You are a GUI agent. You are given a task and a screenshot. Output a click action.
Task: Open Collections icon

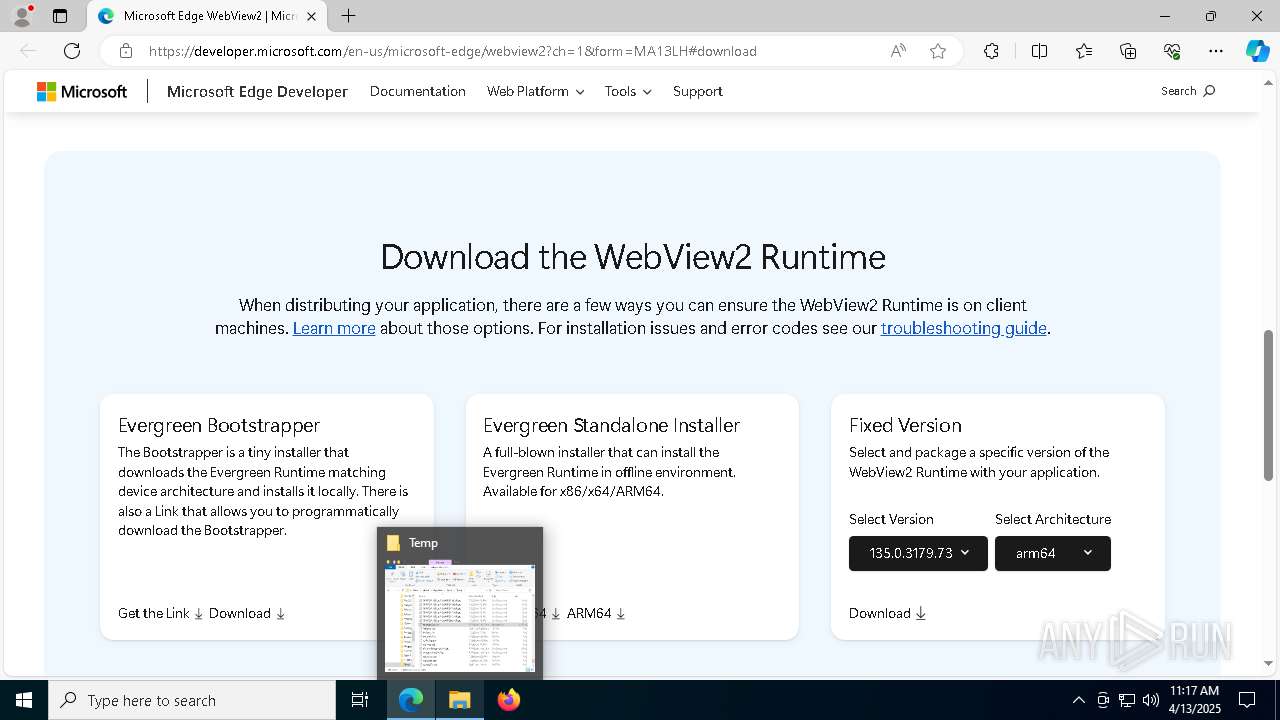1128,51
